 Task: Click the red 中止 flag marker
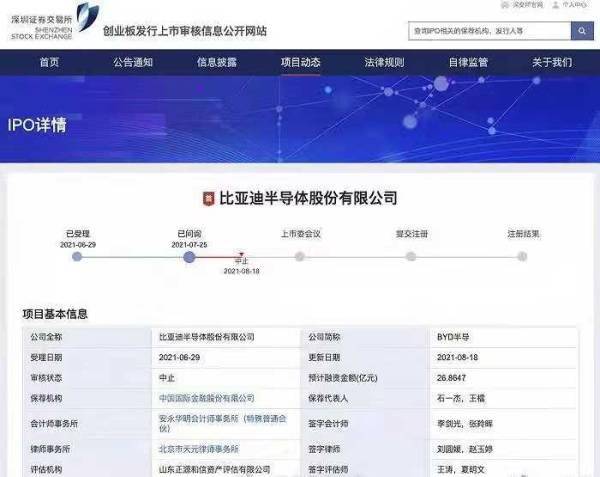240,255
